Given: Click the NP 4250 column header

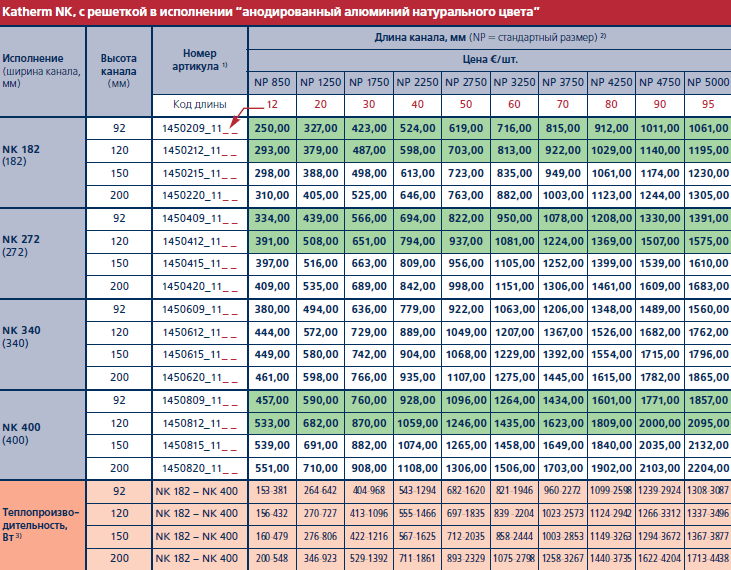Looking at the screenshot, I should click(611, 82).
